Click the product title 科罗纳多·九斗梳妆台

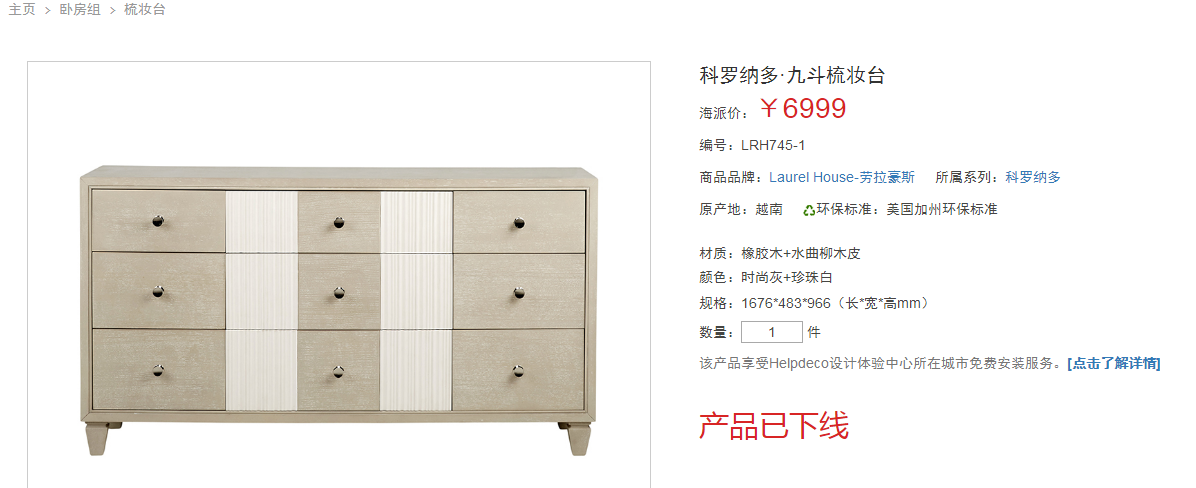[793, 75]
